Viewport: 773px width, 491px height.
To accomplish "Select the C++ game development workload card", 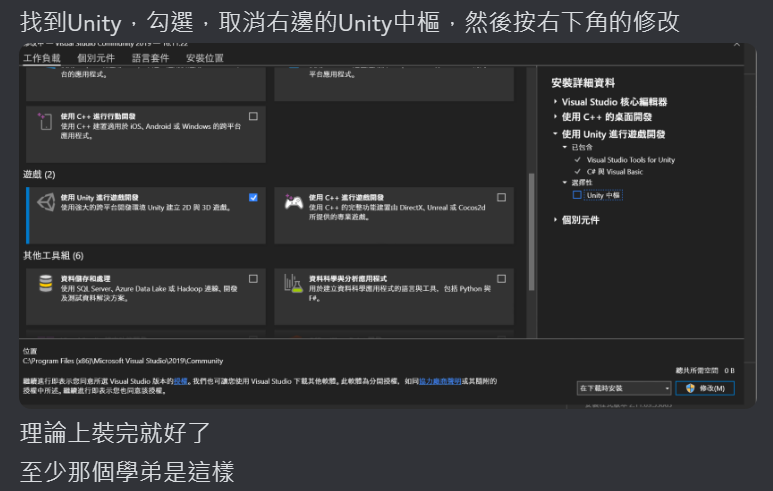I will (394, 215).
